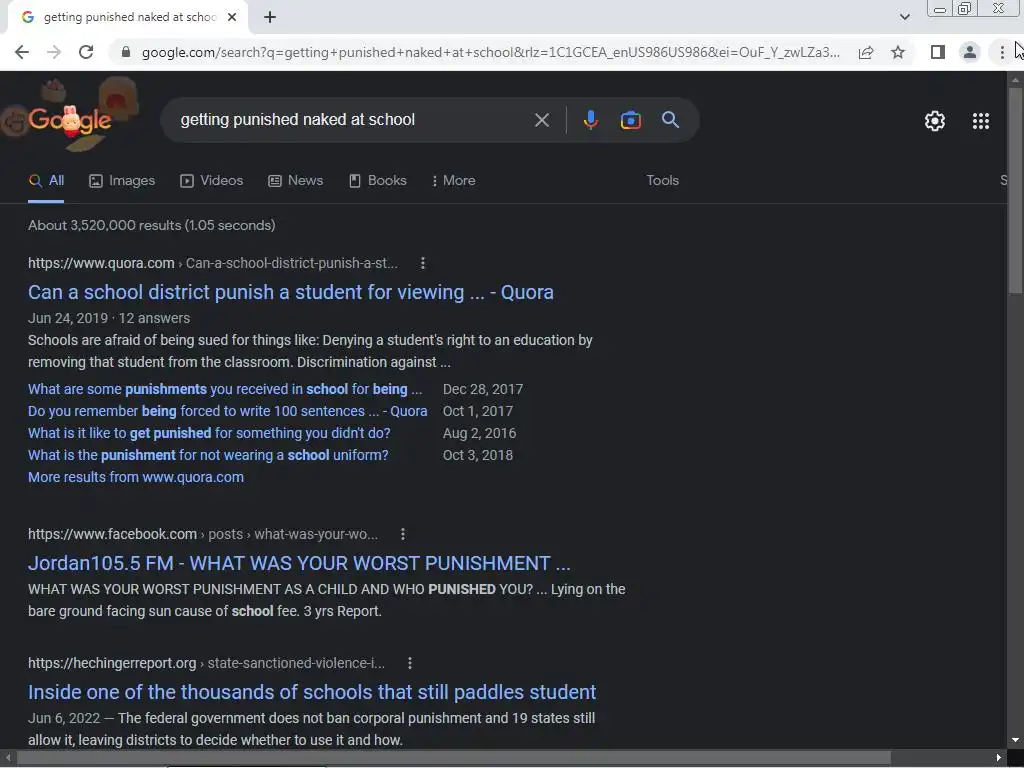Switch to the Books tab
The height and width of the screenshot is (768, 1024).
click(x=378, y=181)
